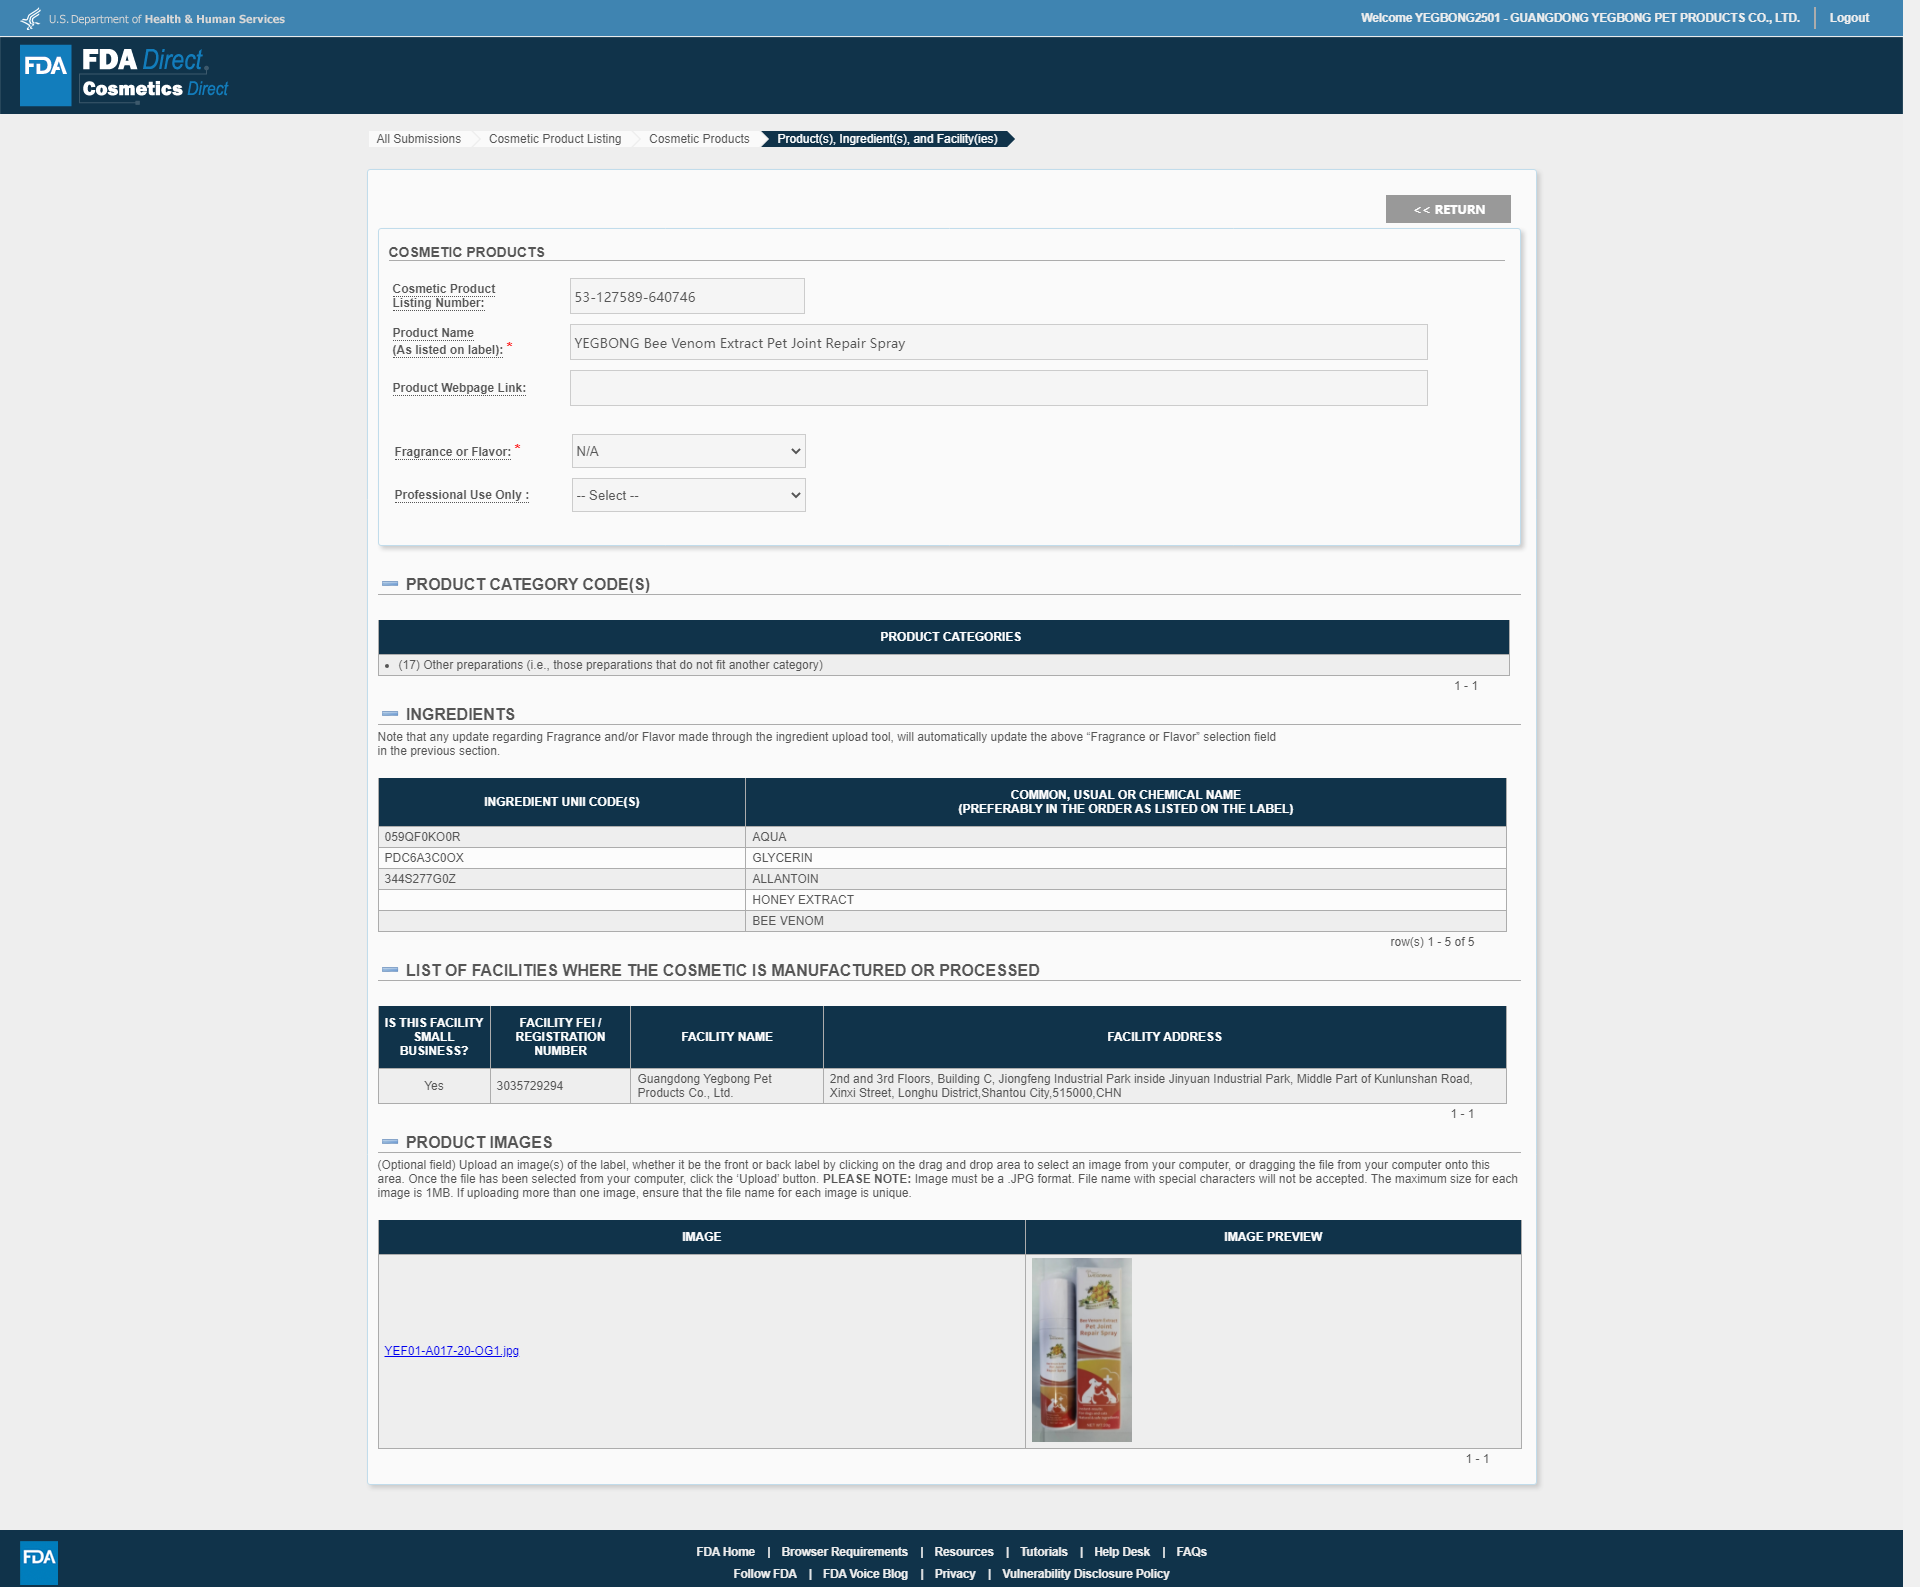The width and height of the screenshot is (1920, 1587).
Task: Click the FDA logo in header
Action: click(x=46, y=75)
